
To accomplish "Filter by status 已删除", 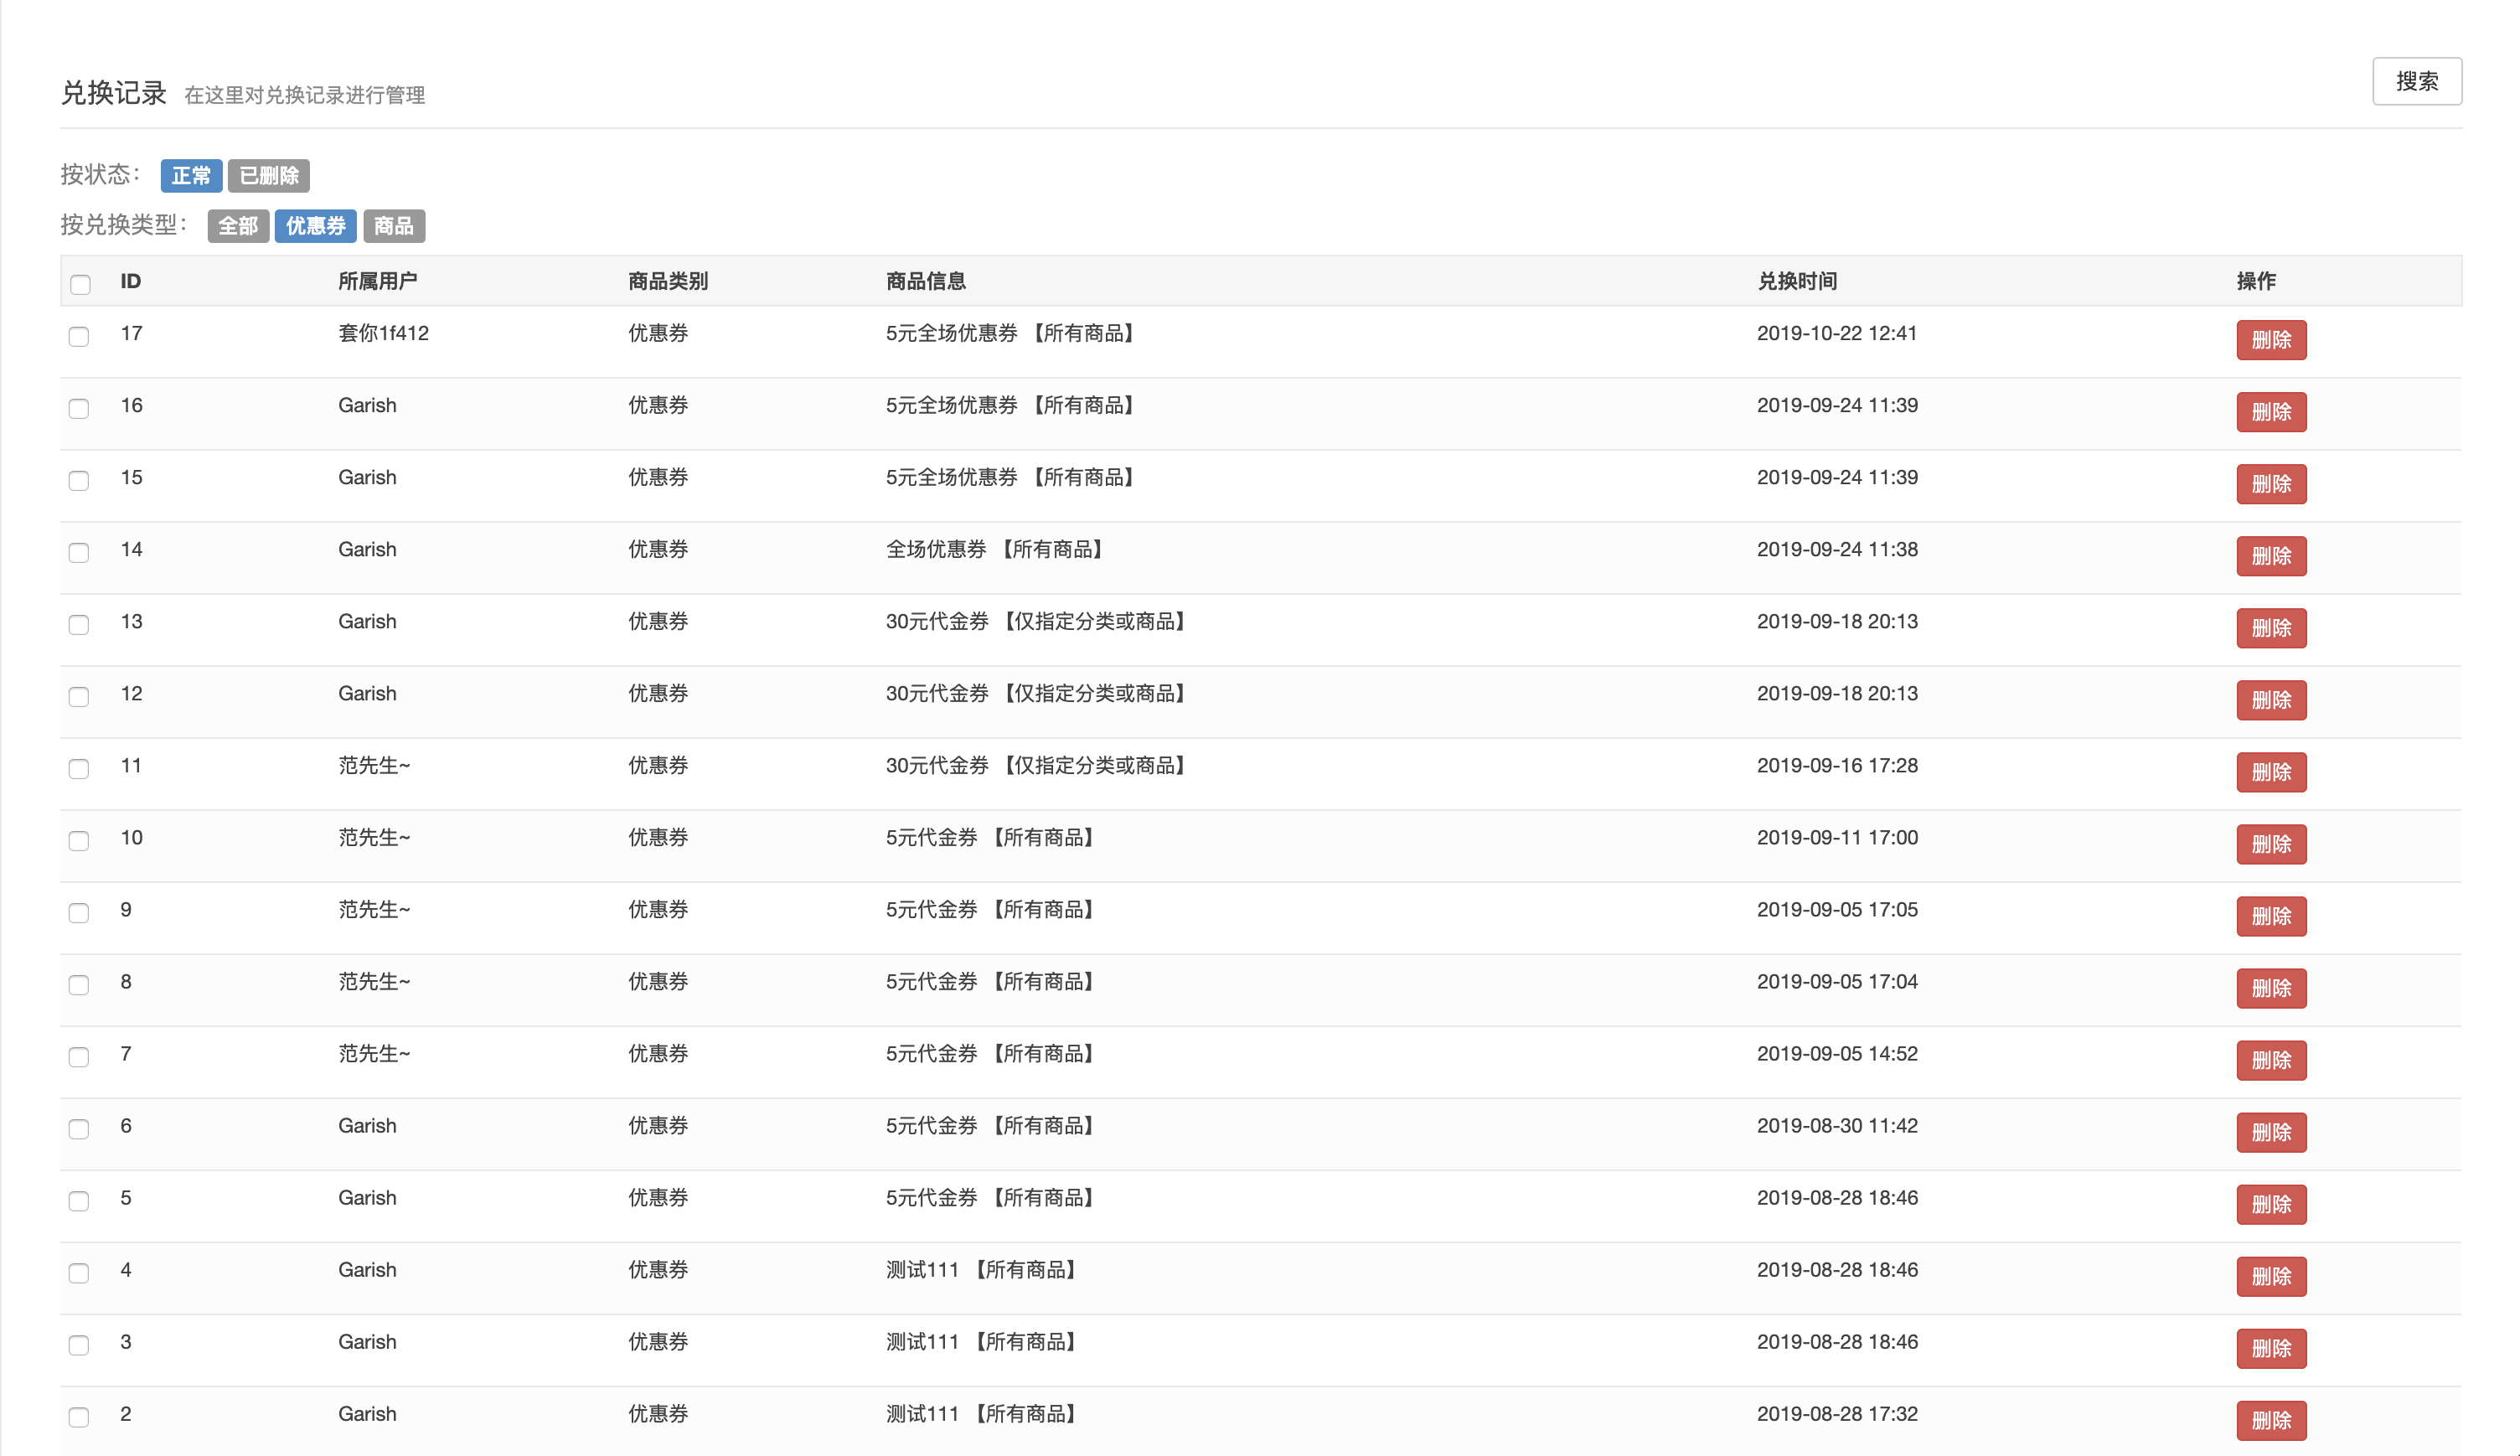I will [x=268, y=176].
